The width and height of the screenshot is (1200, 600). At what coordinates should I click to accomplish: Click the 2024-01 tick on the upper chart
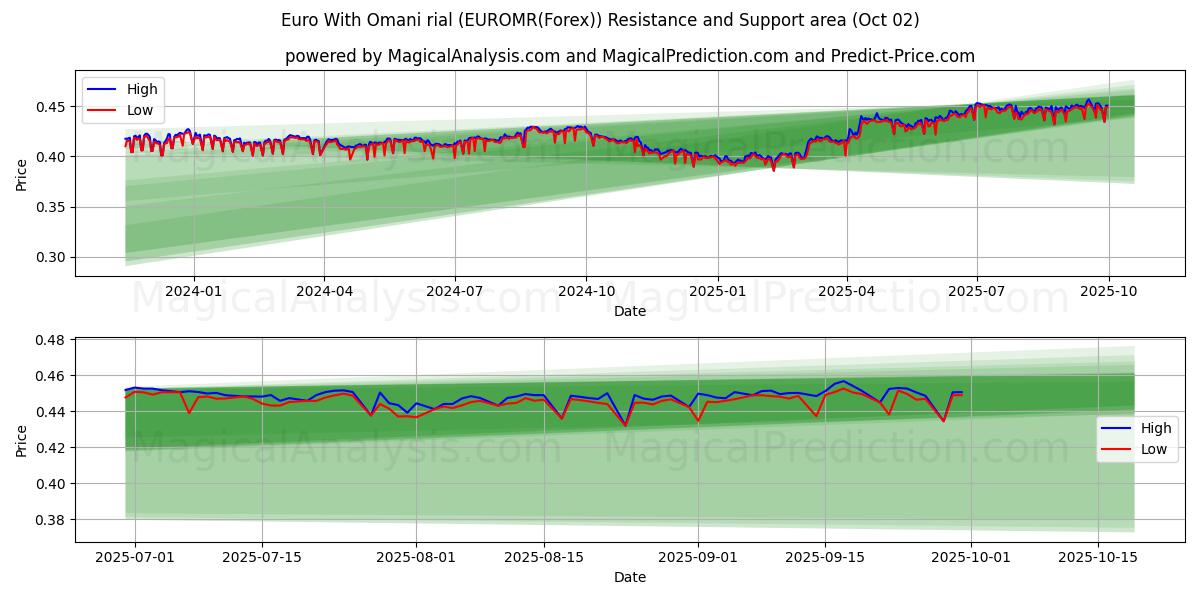[x=193, y=292]
